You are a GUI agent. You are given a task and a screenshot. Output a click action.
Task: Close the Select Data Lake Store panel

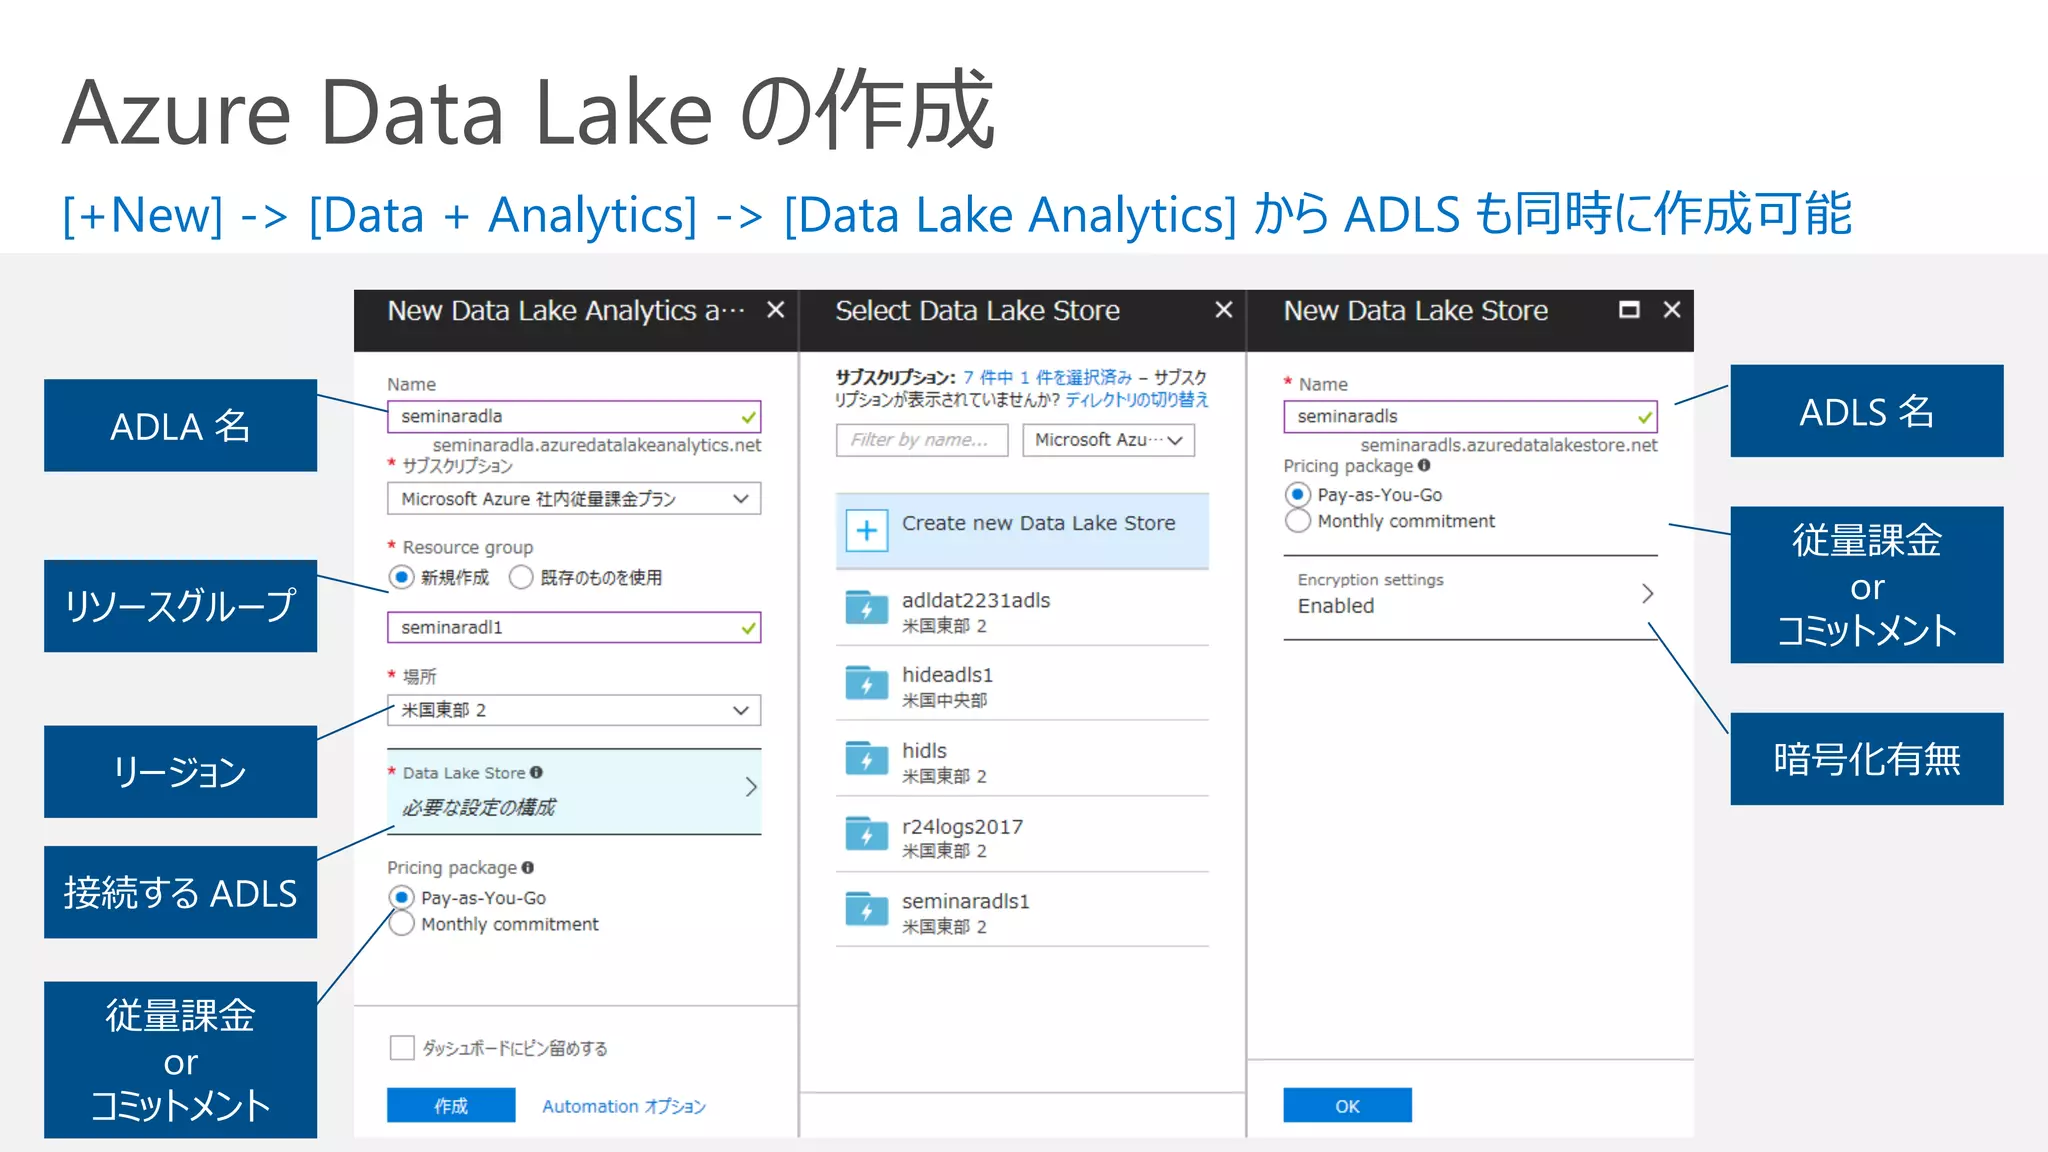1223,310
